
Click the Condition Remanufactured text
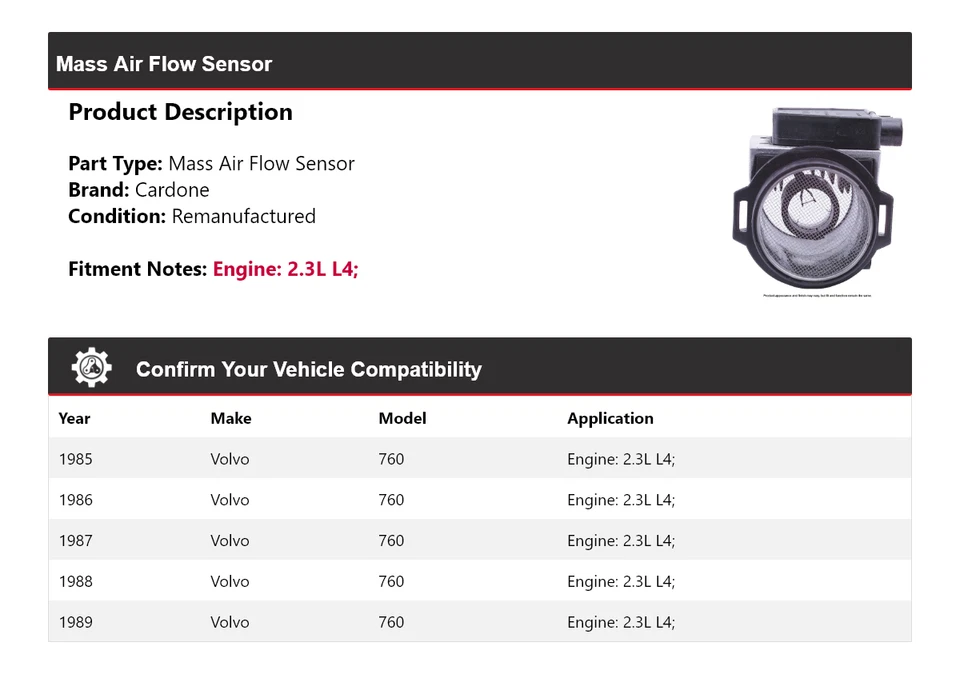click(192, 216)
